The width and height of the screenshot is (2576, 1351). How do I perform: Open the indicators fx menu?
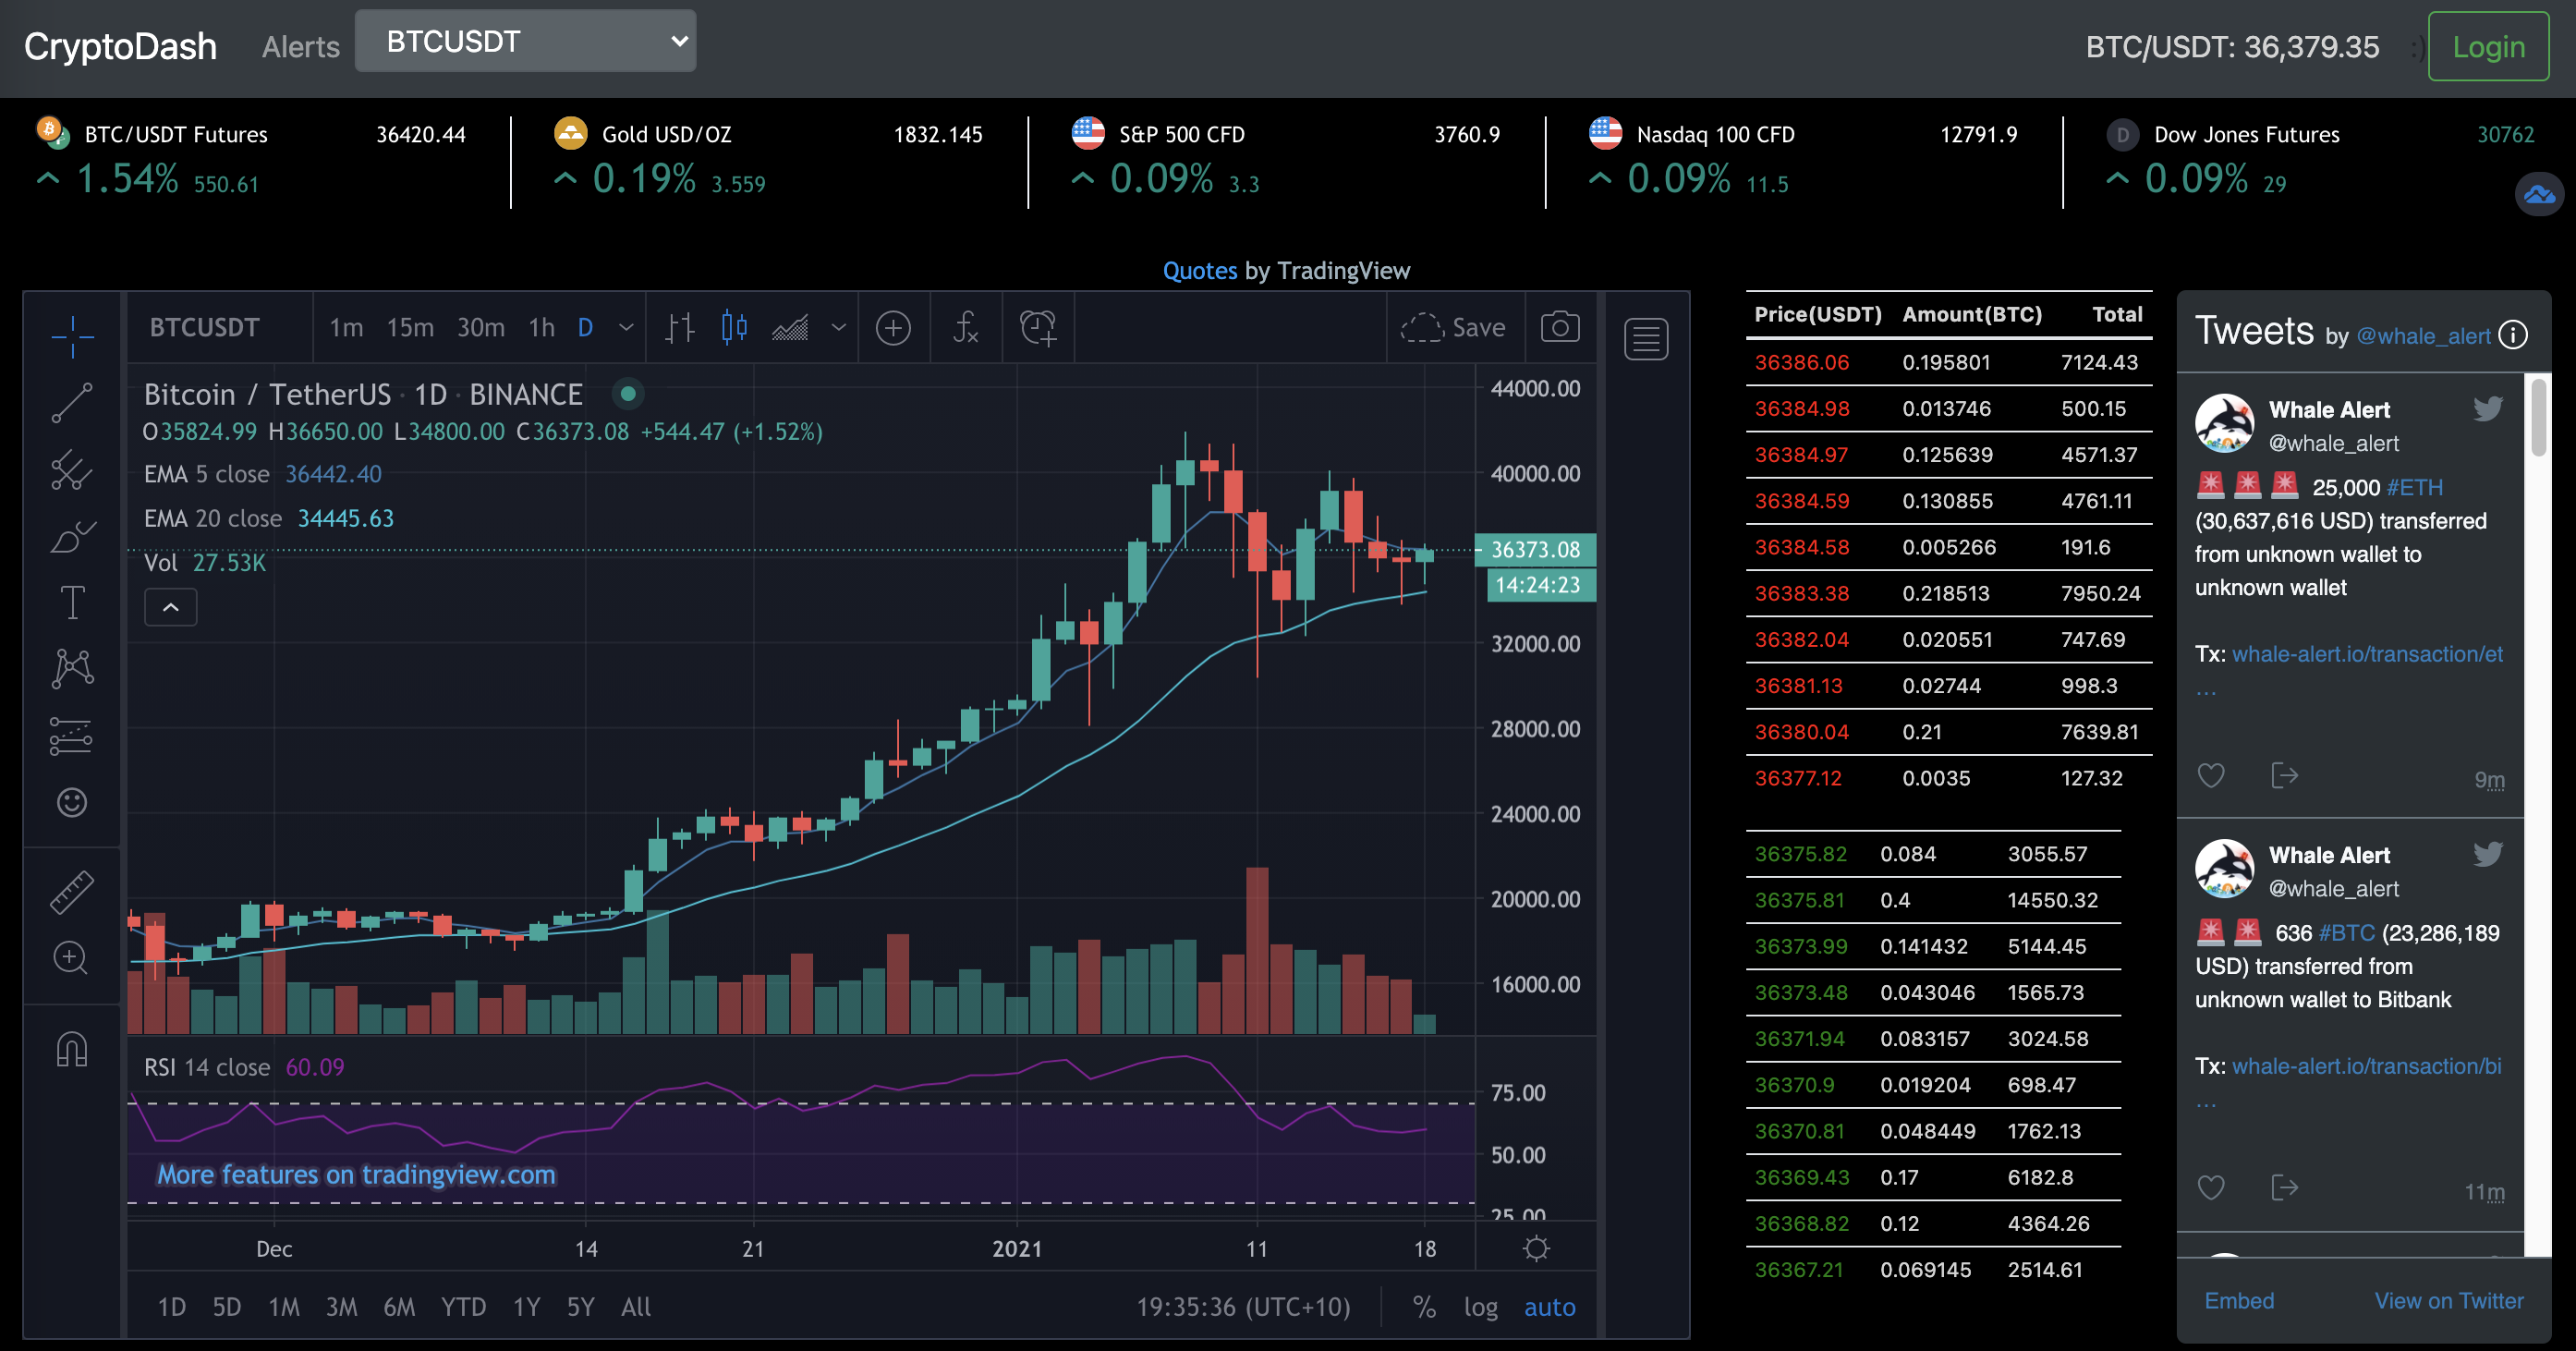[966, 327]
